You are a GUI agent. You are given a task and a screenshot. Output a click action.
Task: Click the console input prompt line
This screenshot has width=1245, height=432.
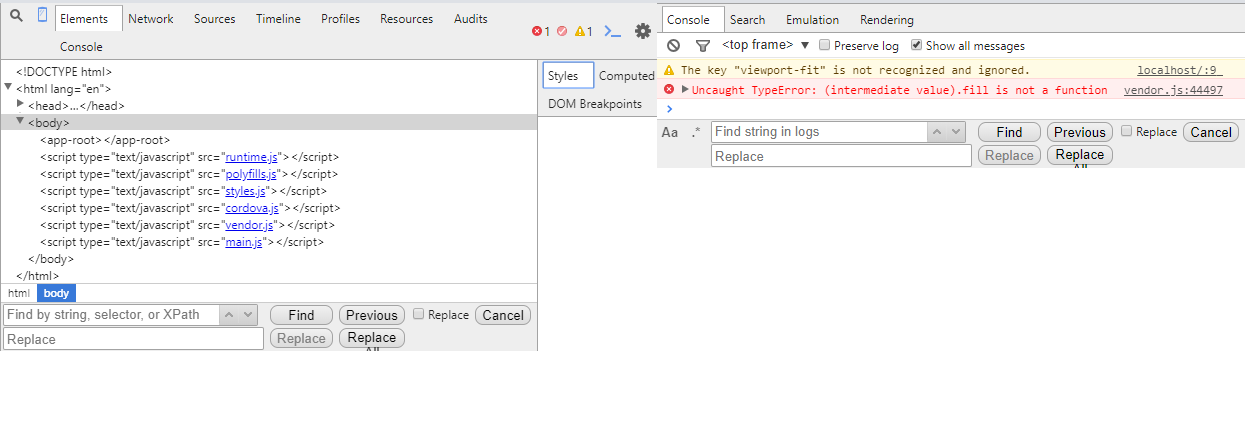coord(951,108)
